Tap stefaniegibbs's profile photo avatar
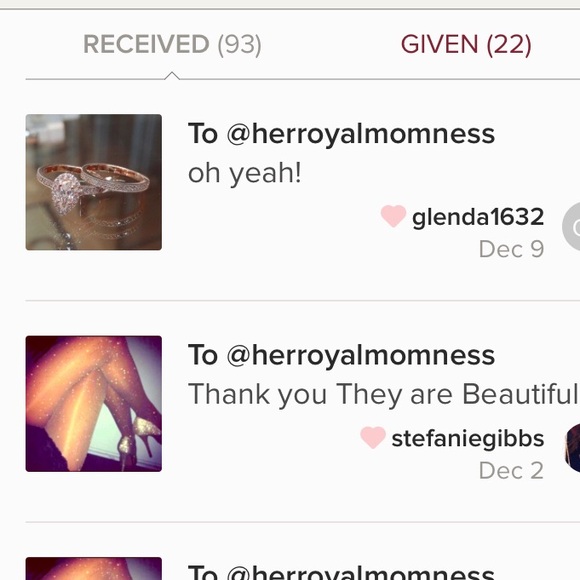The height and width of the screenshot is (580, 580). 572,448
